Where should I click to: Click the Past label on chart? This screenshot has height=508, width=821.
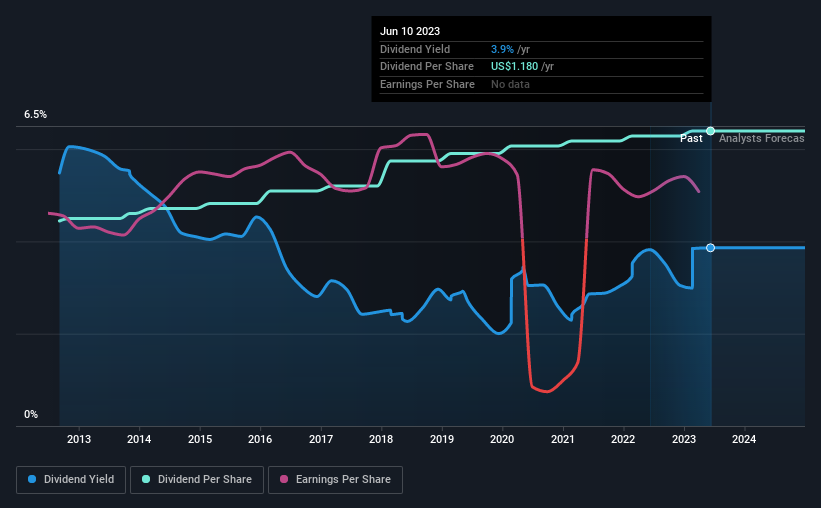coord(691,138)
